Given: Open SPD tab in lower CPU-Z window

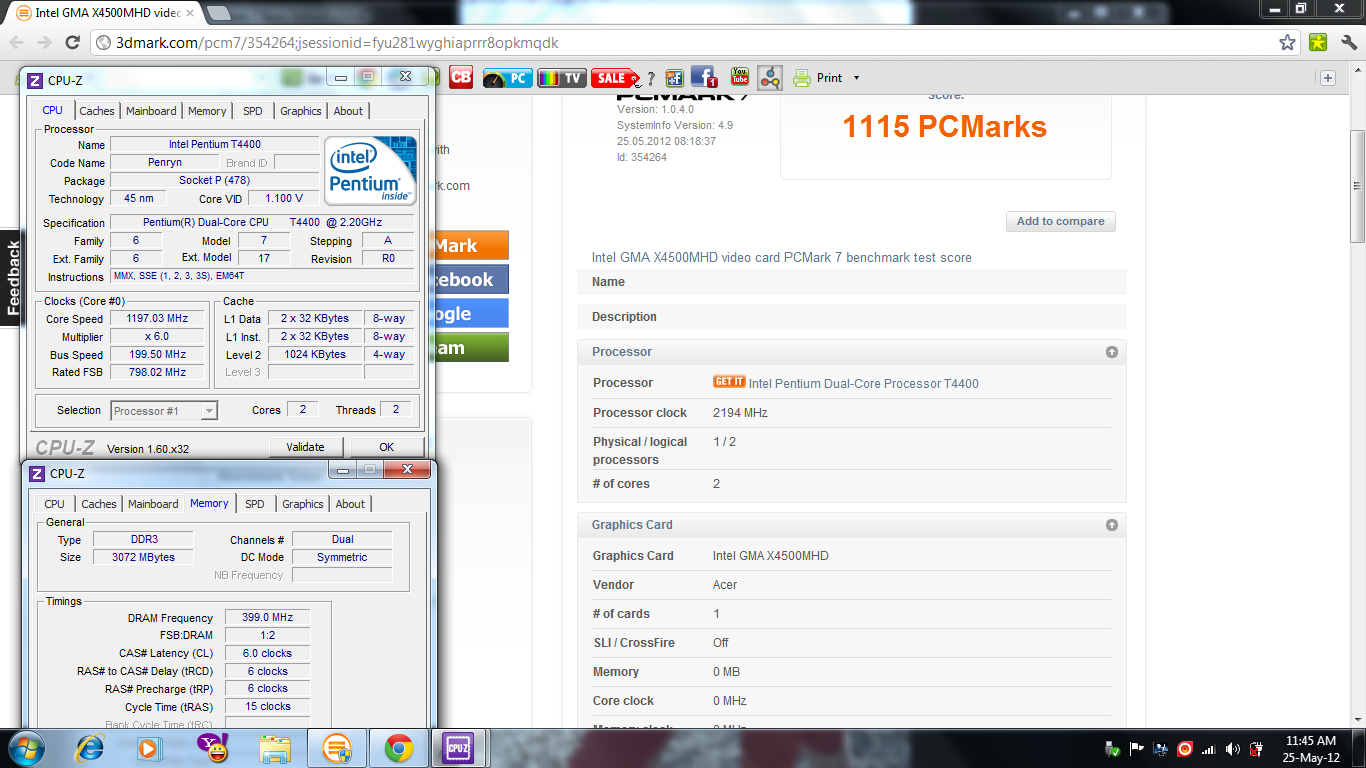Looking at the screenshot, I should pyautogui.click(x=255, y=504).
